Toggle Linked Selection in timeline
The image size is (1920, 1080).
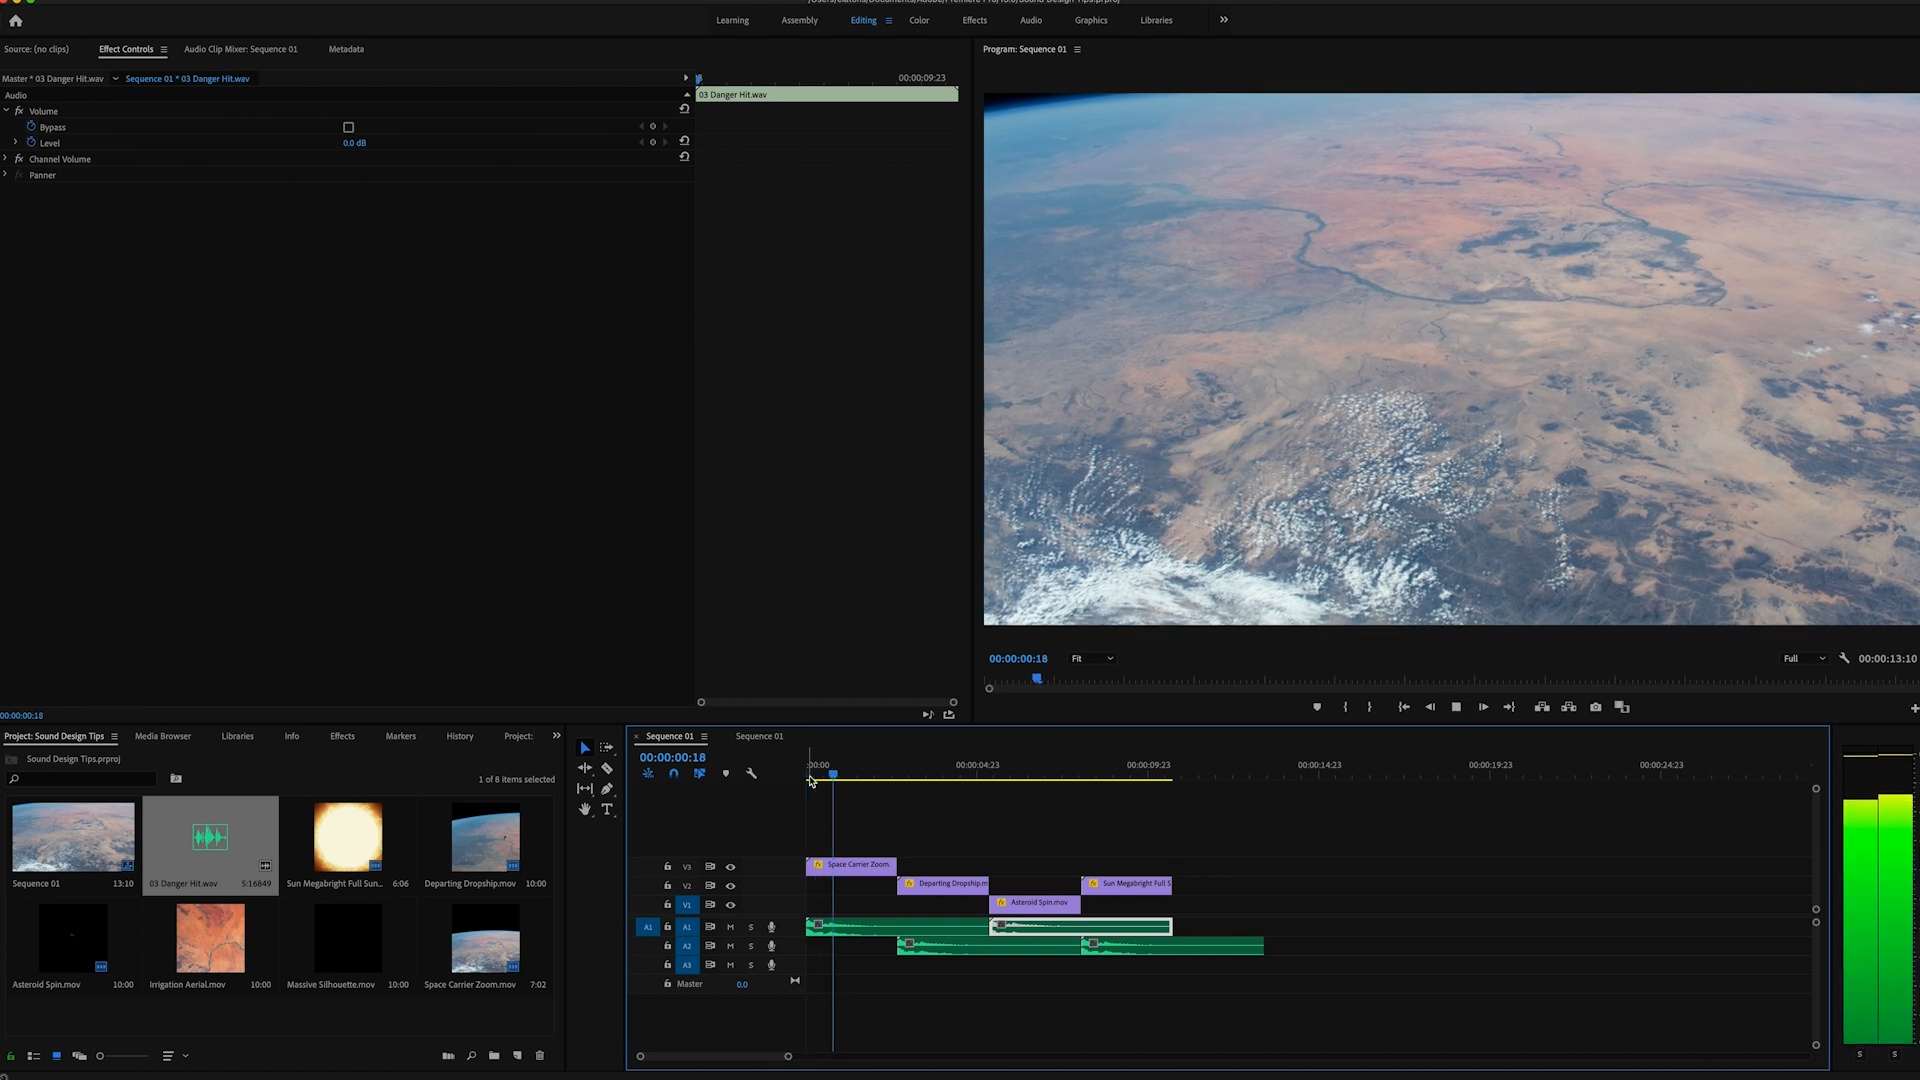click(x=699, y=773)
